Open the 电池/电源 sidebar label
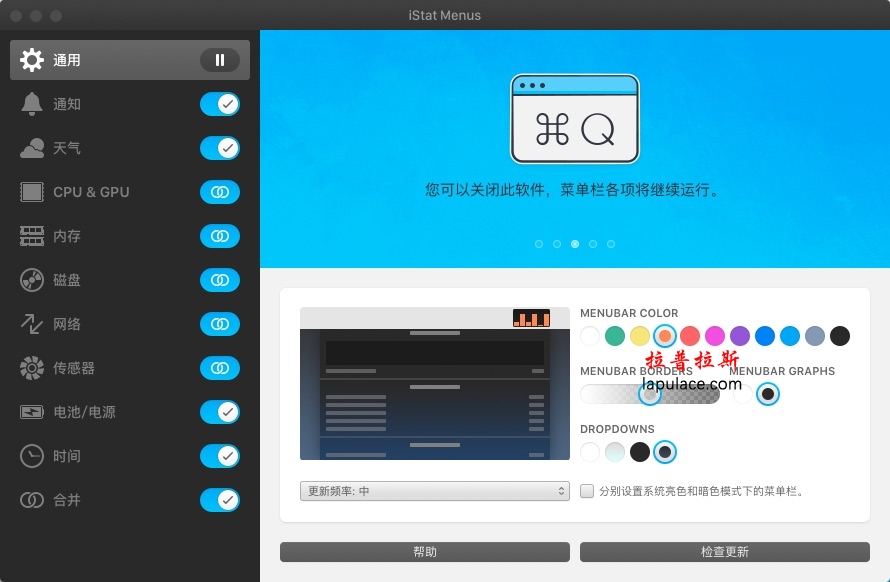 (85, 412)
